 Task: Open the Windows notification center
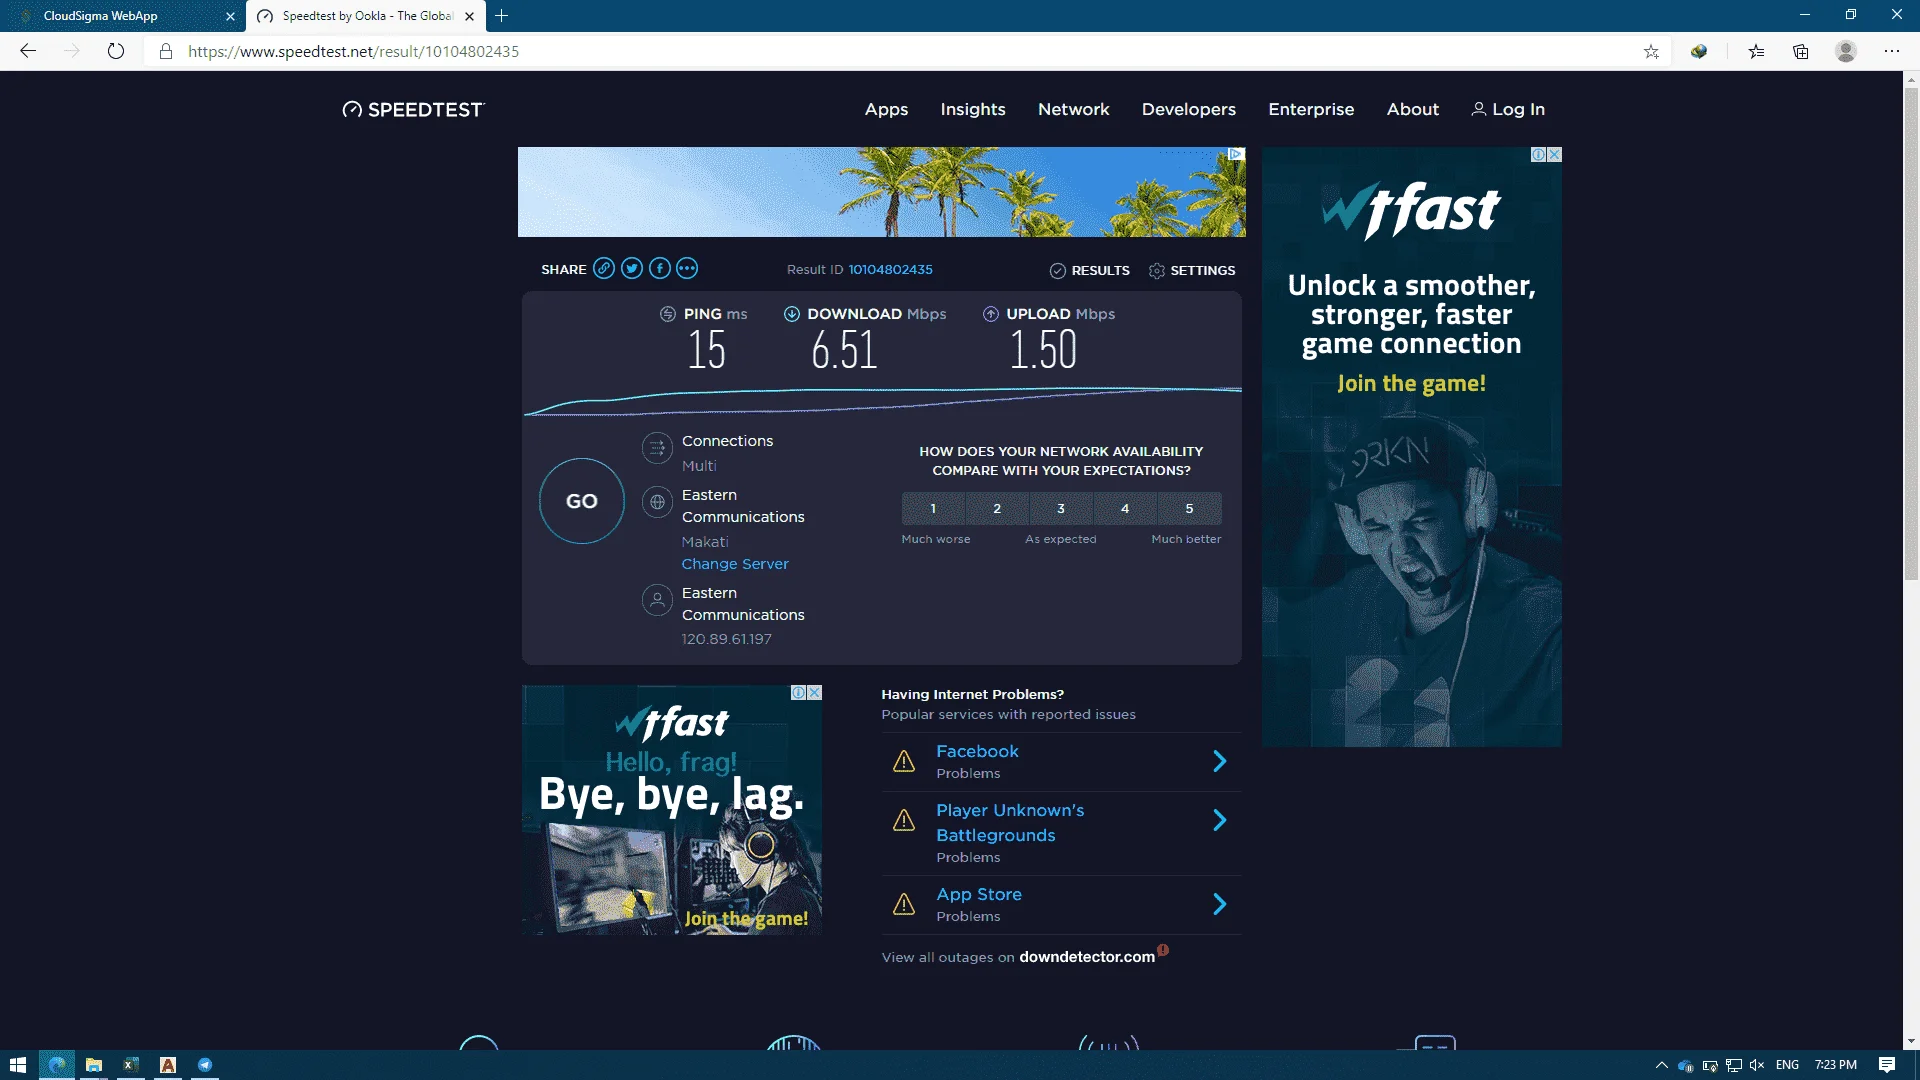pos(1887,1065)
